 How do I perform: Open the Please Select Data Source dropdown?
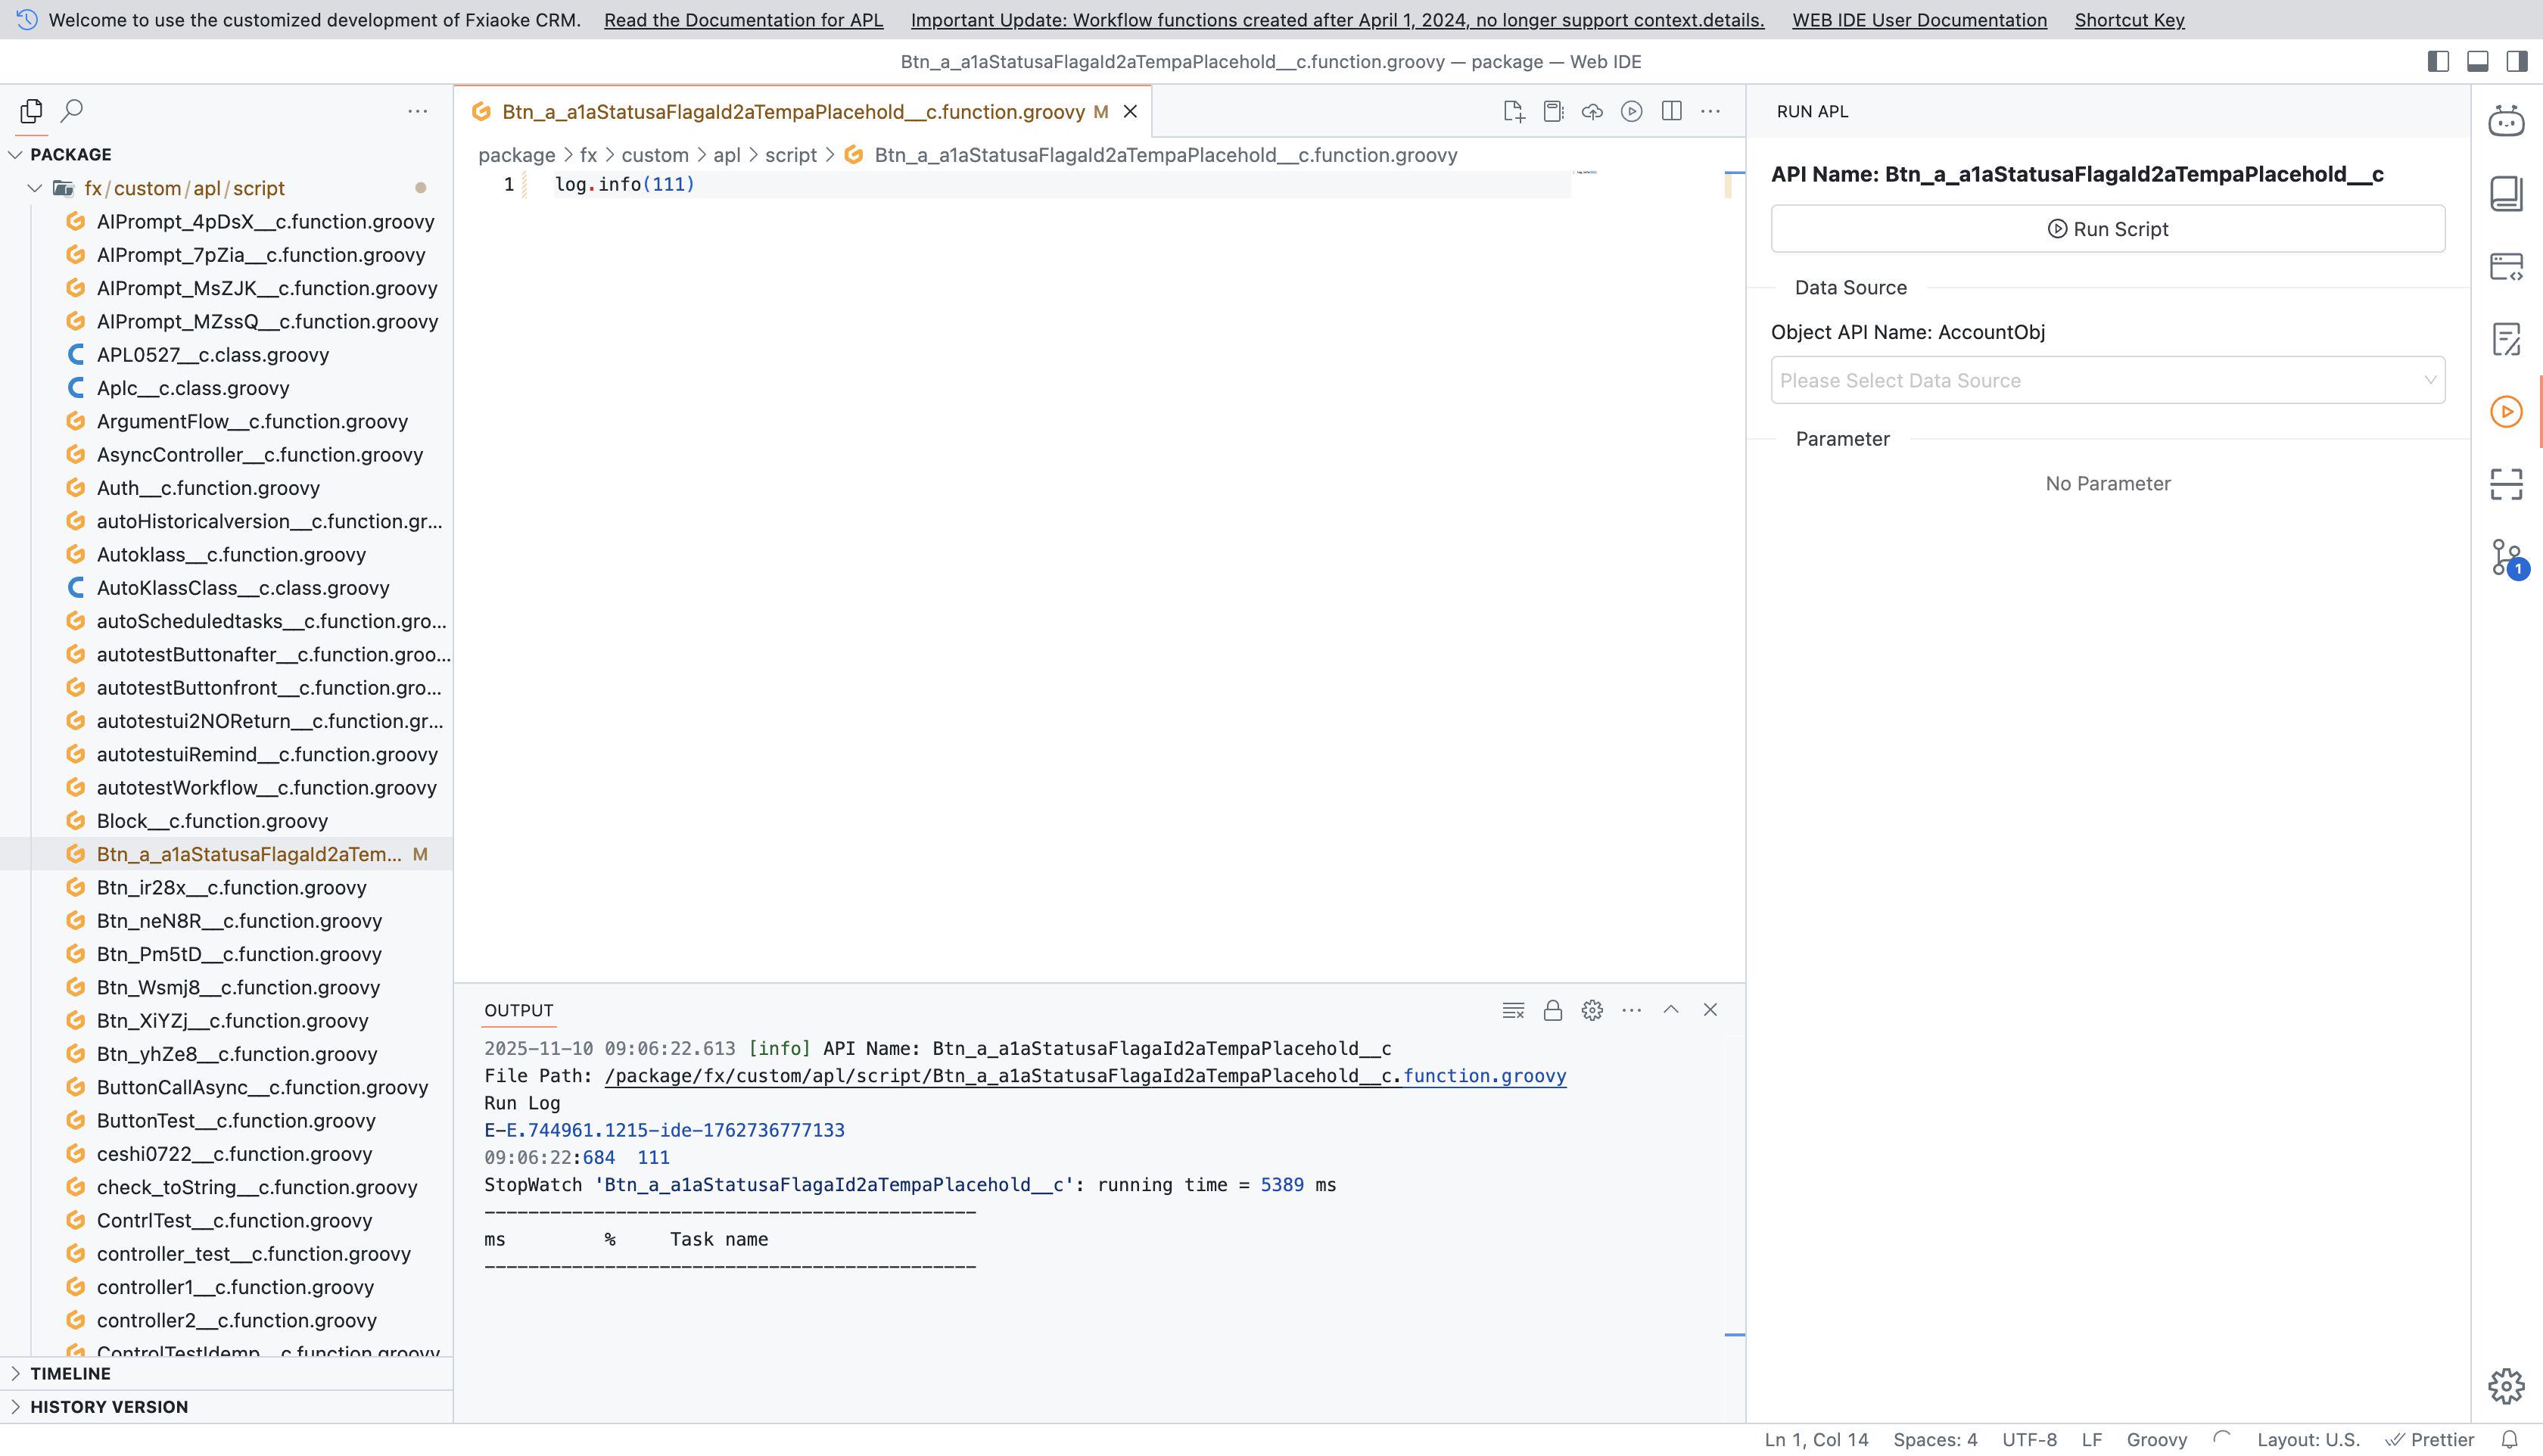pos(2107,380)
